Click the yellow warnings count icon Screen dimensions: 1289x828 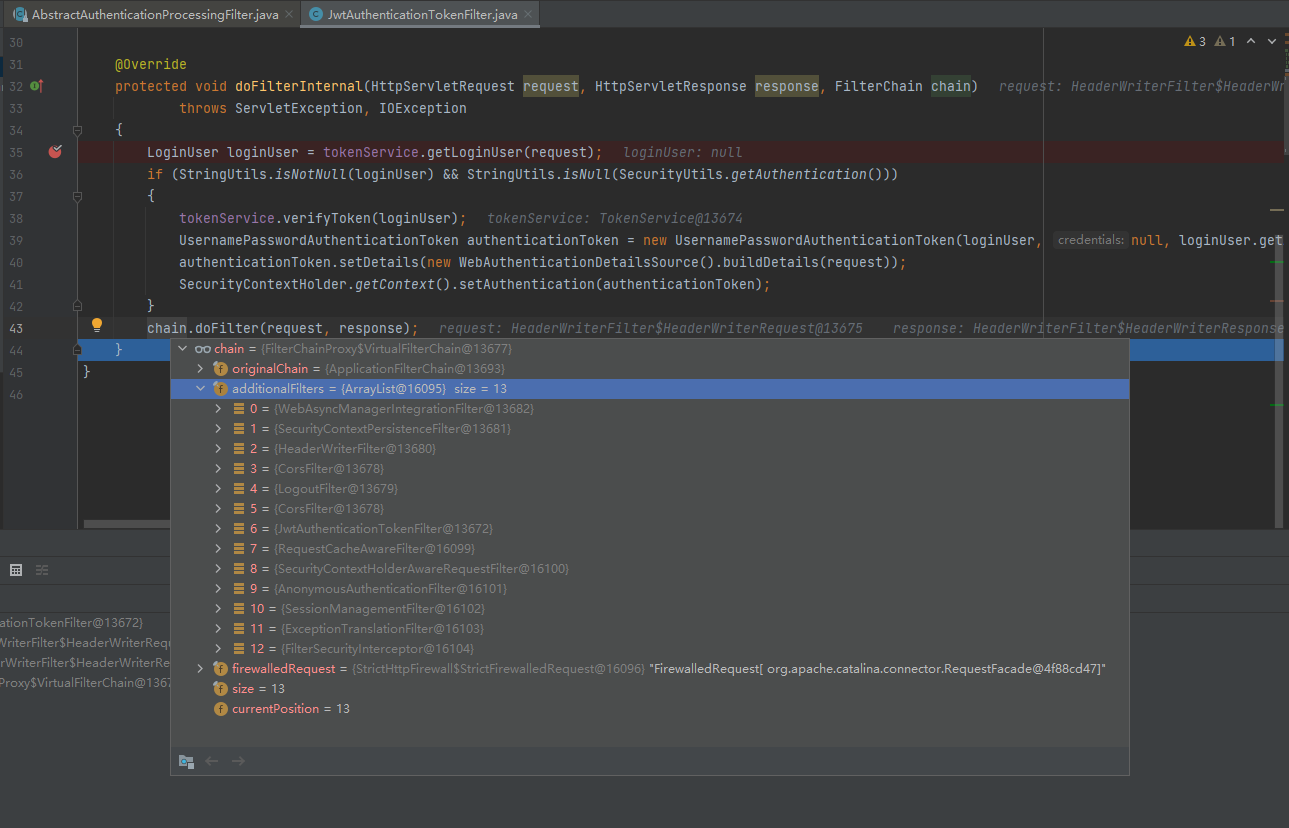coord(1189,42)
